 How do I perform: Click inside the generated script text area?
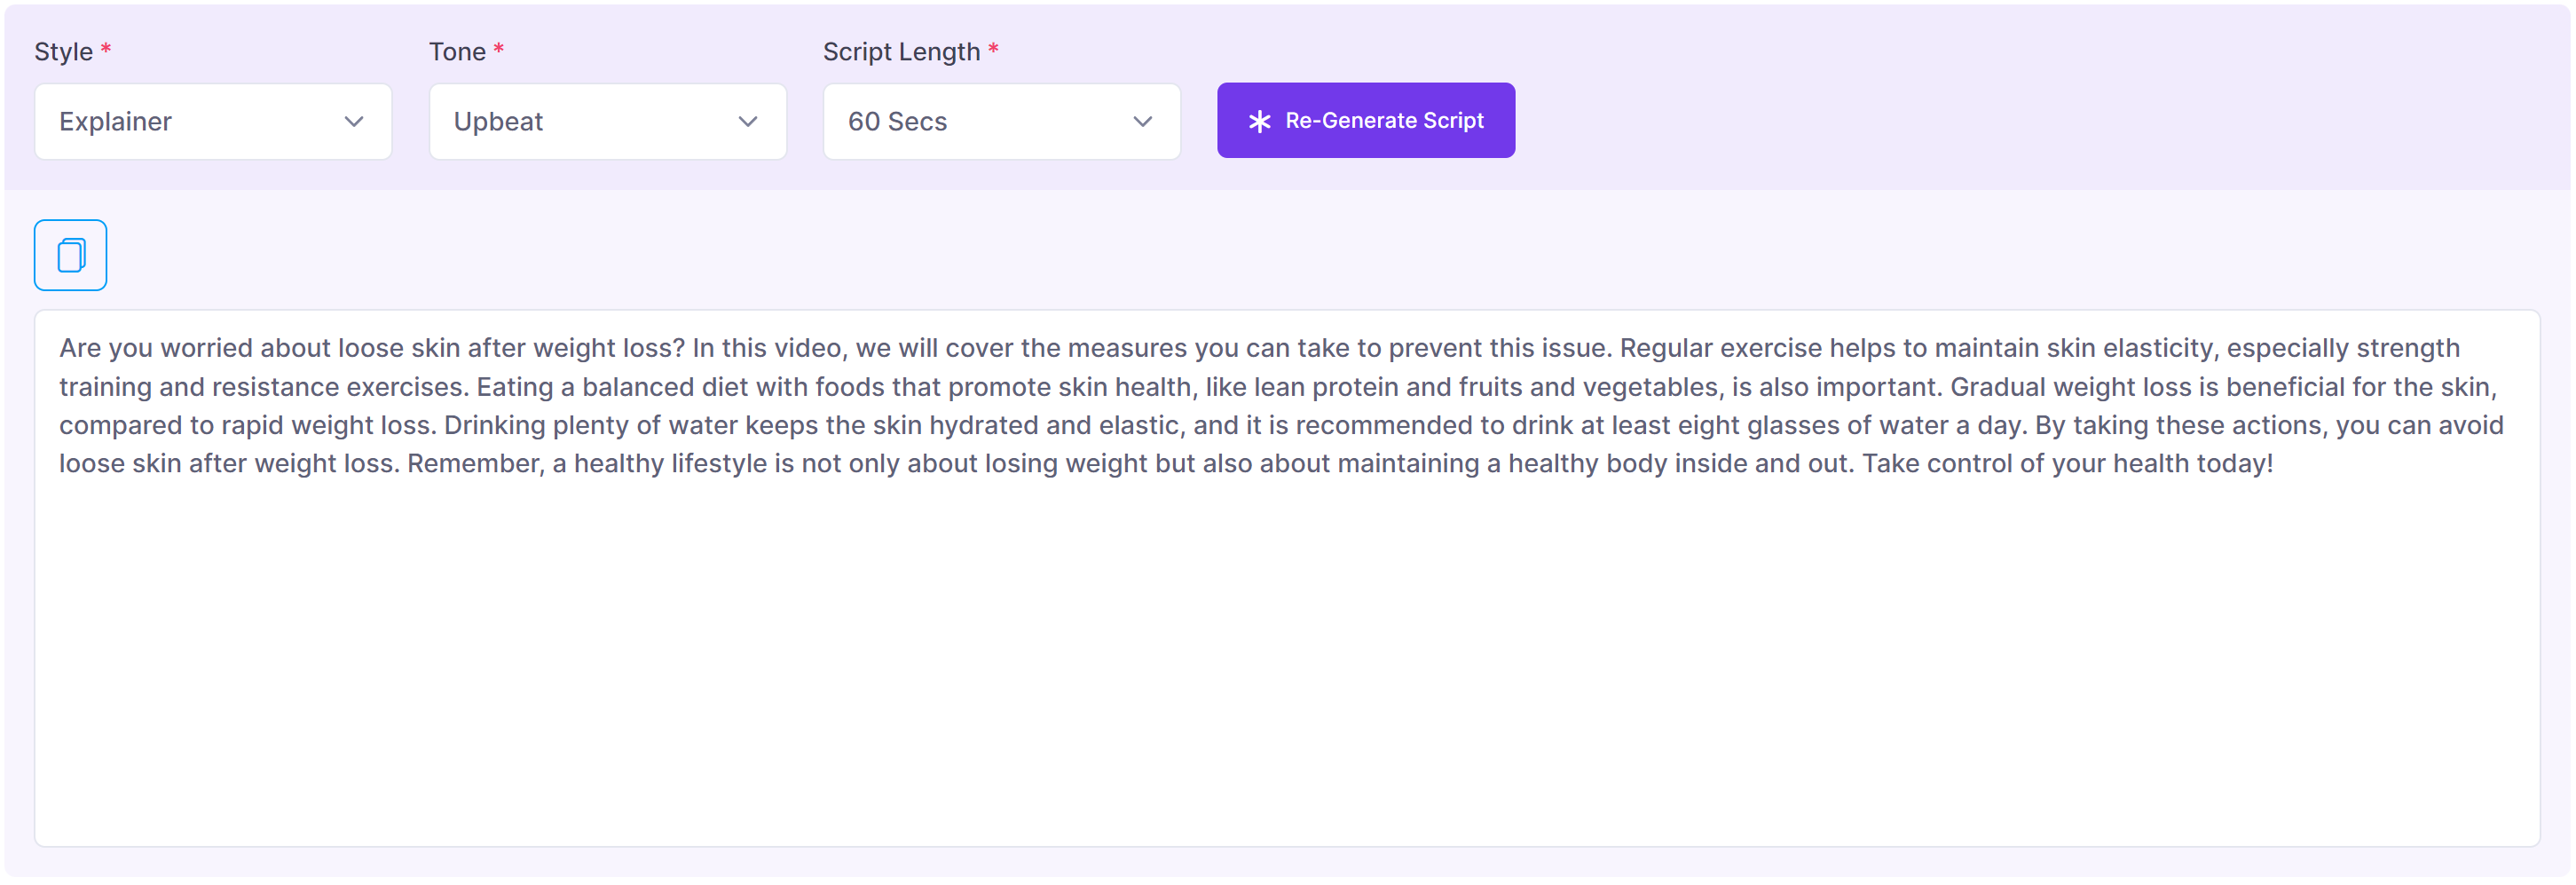tap(1287, 579)
